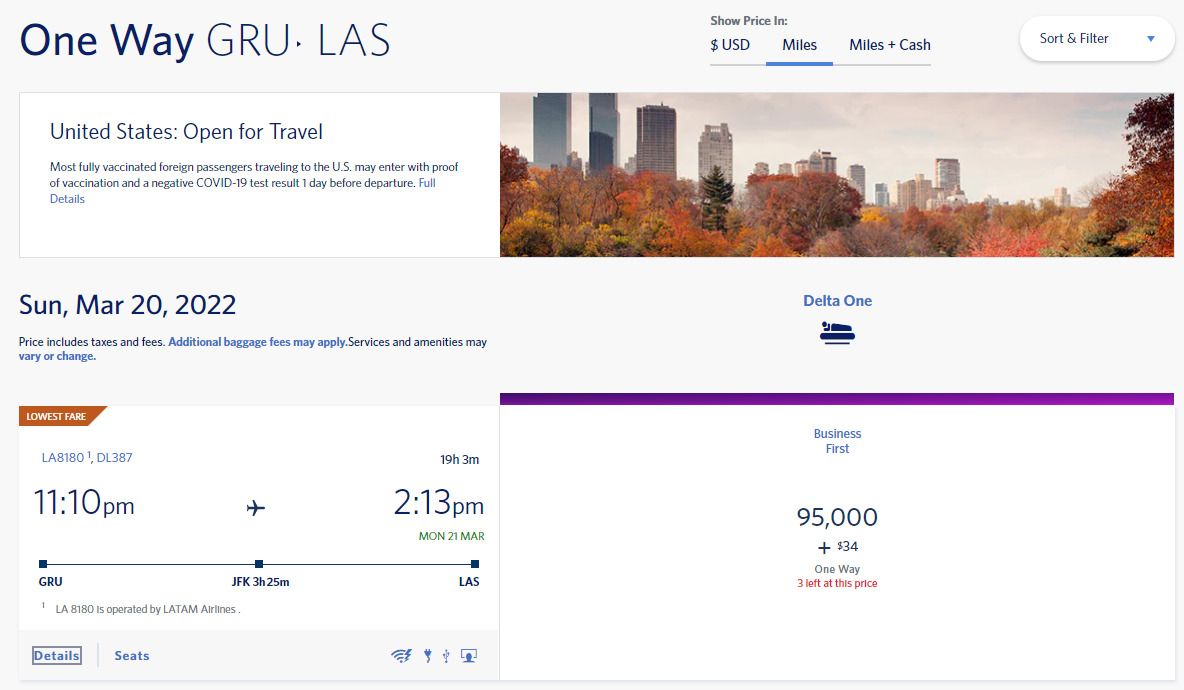Click the airplane icon between flight times
Viewport: 1184px width, 690px height.
tap(256, 507)
